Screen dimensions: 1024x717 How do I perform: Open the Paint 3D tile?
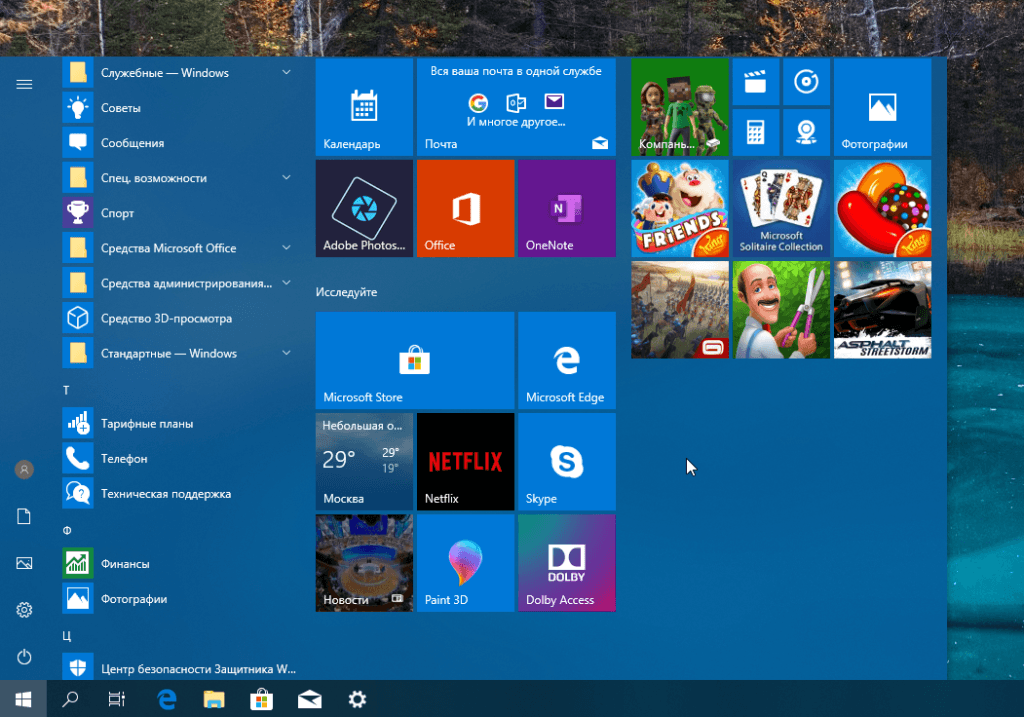click(465, 563)
